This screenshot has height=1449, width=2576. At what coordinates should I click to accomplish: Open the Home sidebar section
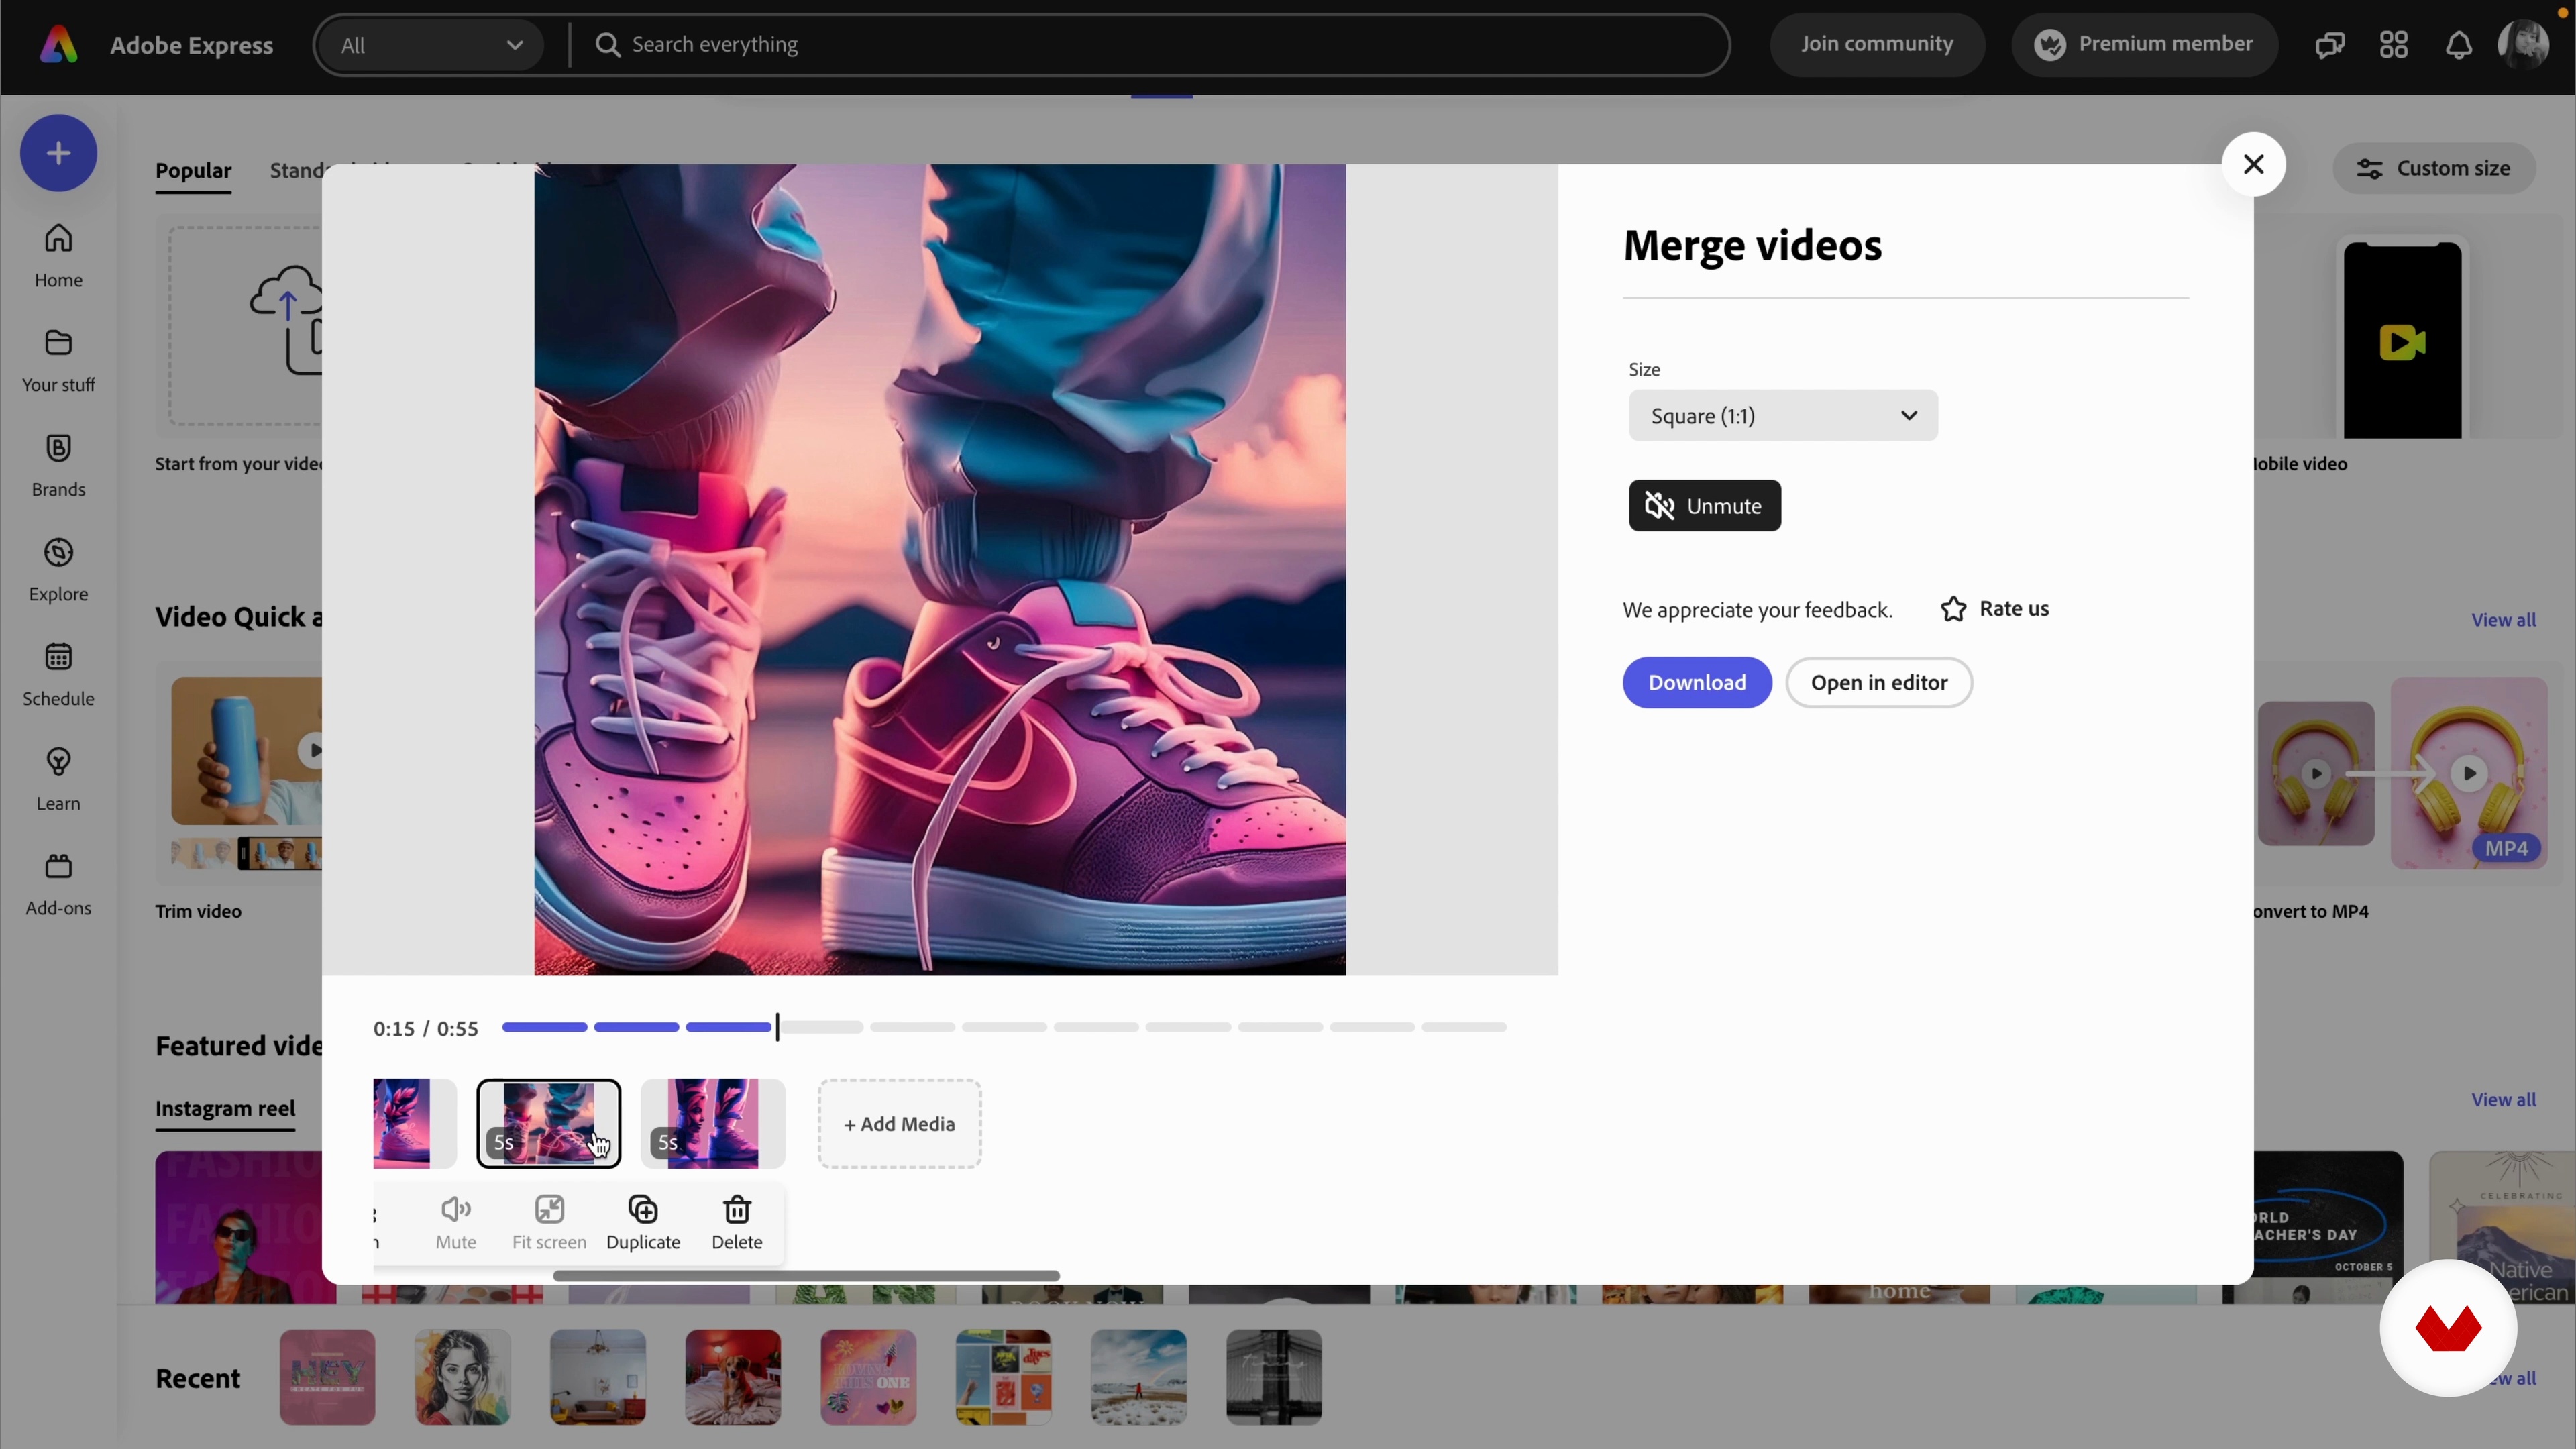[x=58, y=256]
